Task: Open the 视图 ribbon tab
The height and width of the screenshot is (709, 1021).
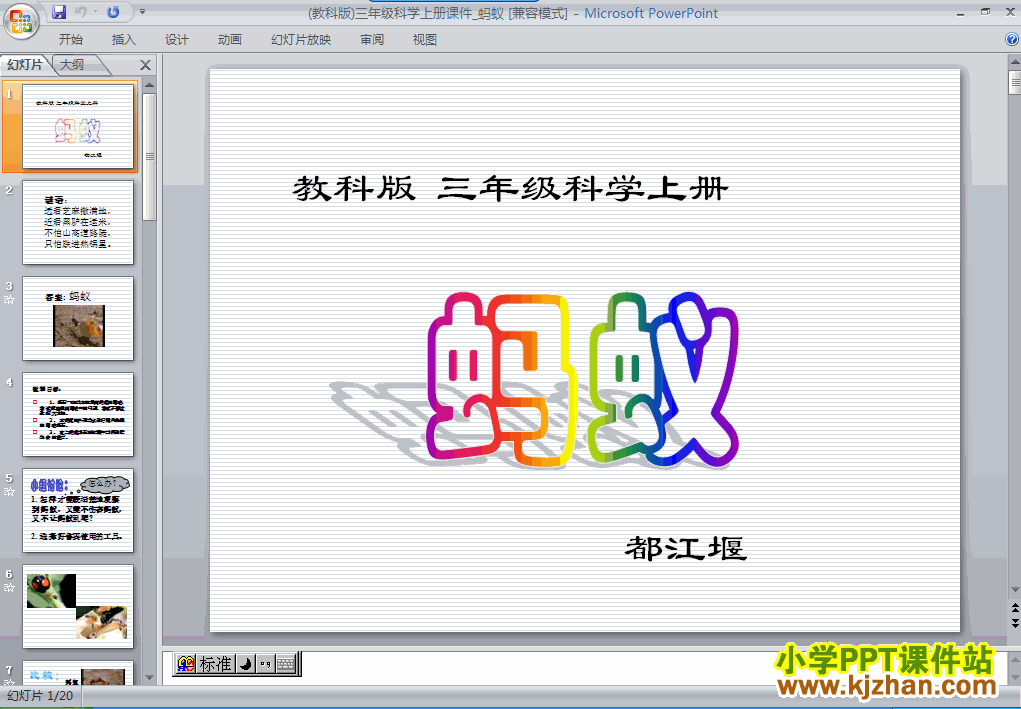Action: point(425,40)
